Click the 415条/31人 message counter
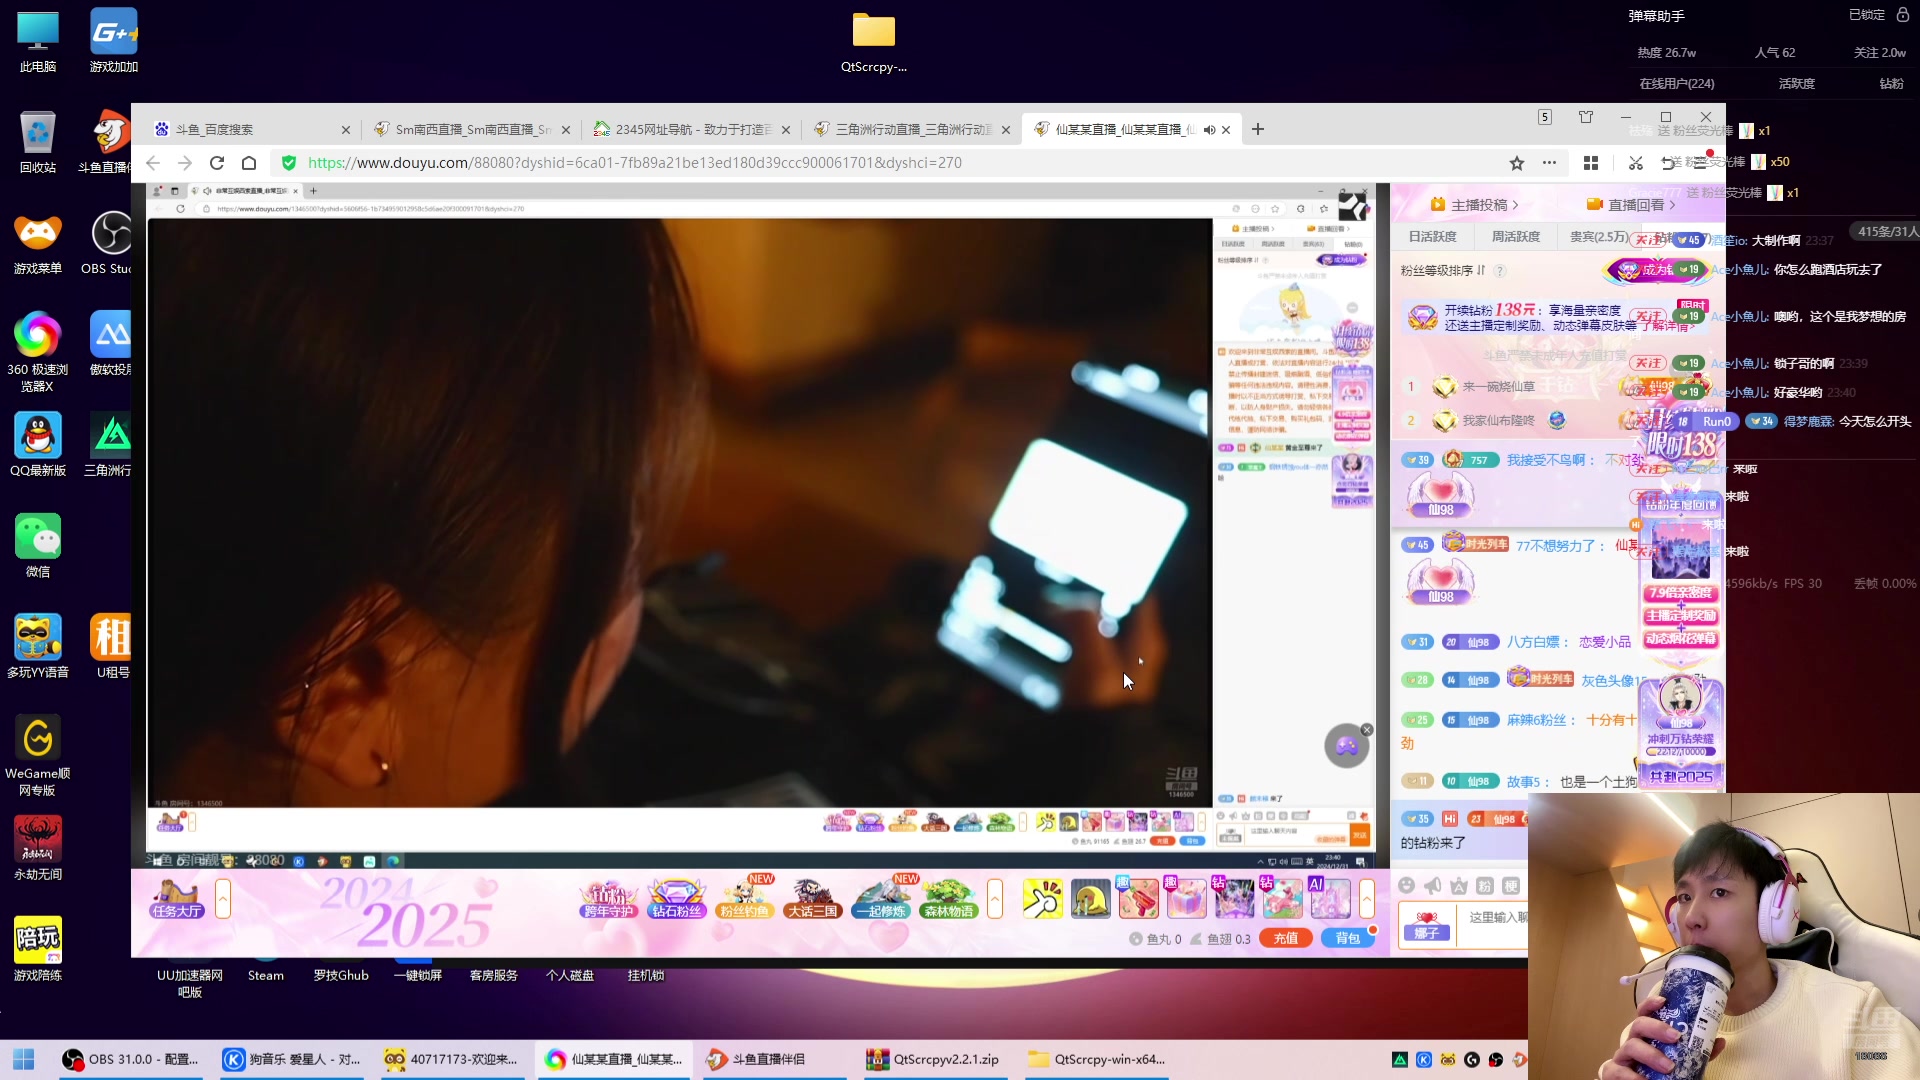This screenshot has height=1080, width=1920. tap(1887, 232)
